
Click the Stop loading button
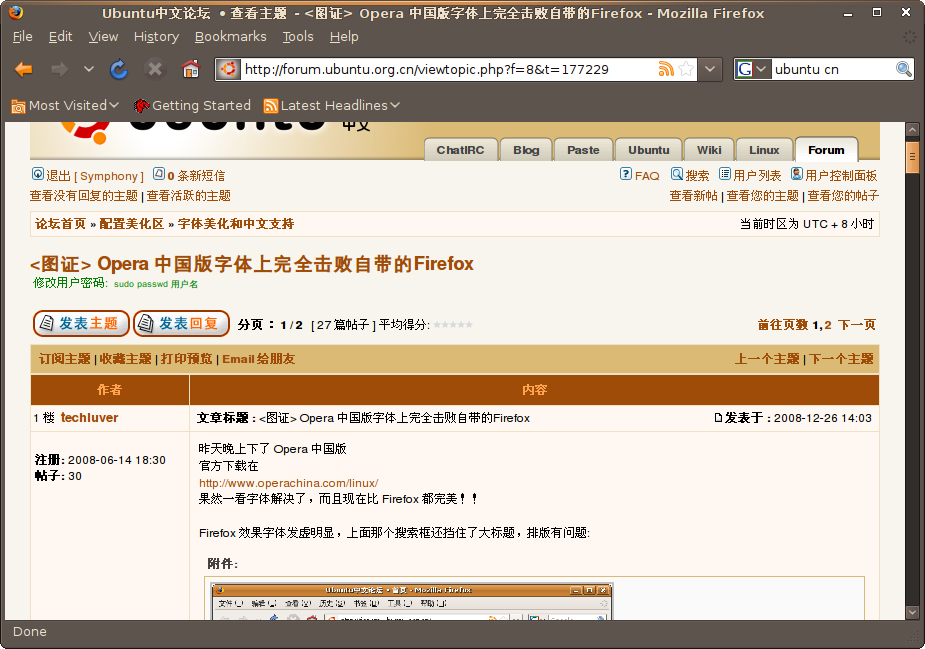[x=155, y=70]
